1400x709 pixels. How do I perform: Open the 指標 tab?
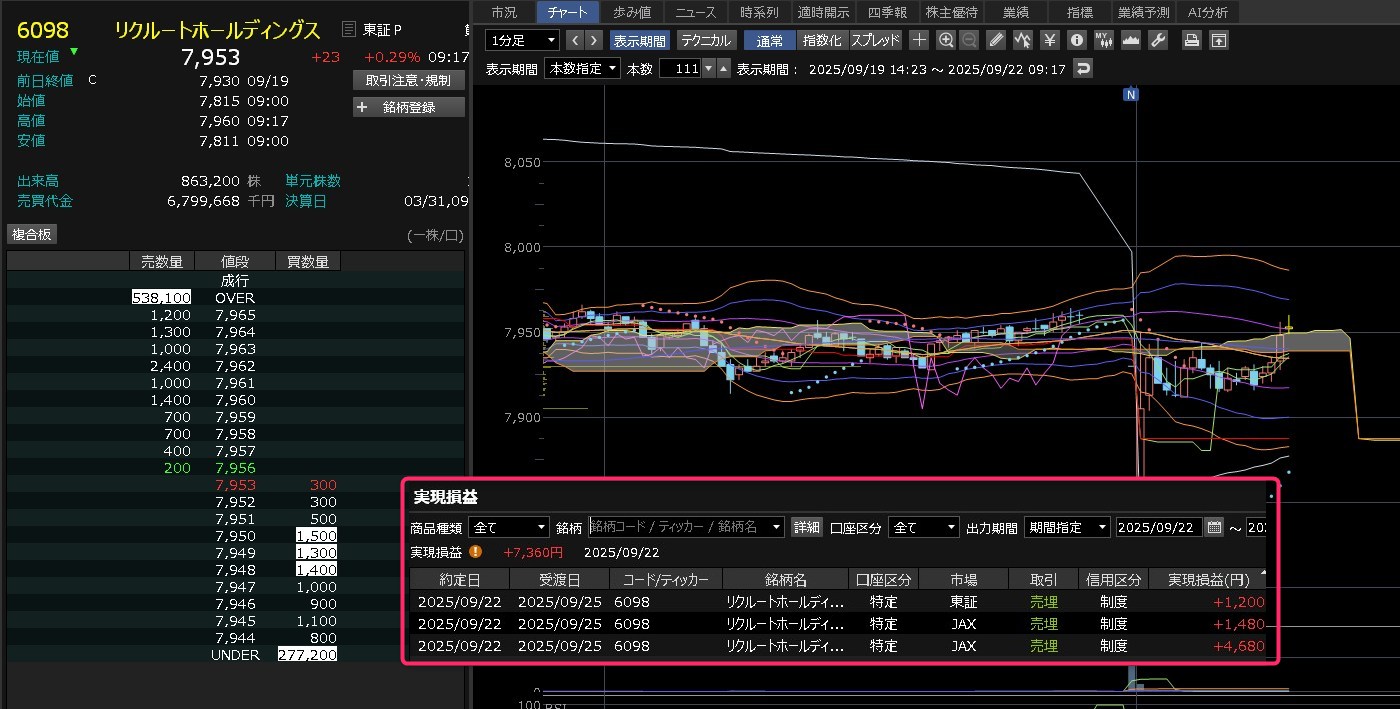coord(1080,12)
